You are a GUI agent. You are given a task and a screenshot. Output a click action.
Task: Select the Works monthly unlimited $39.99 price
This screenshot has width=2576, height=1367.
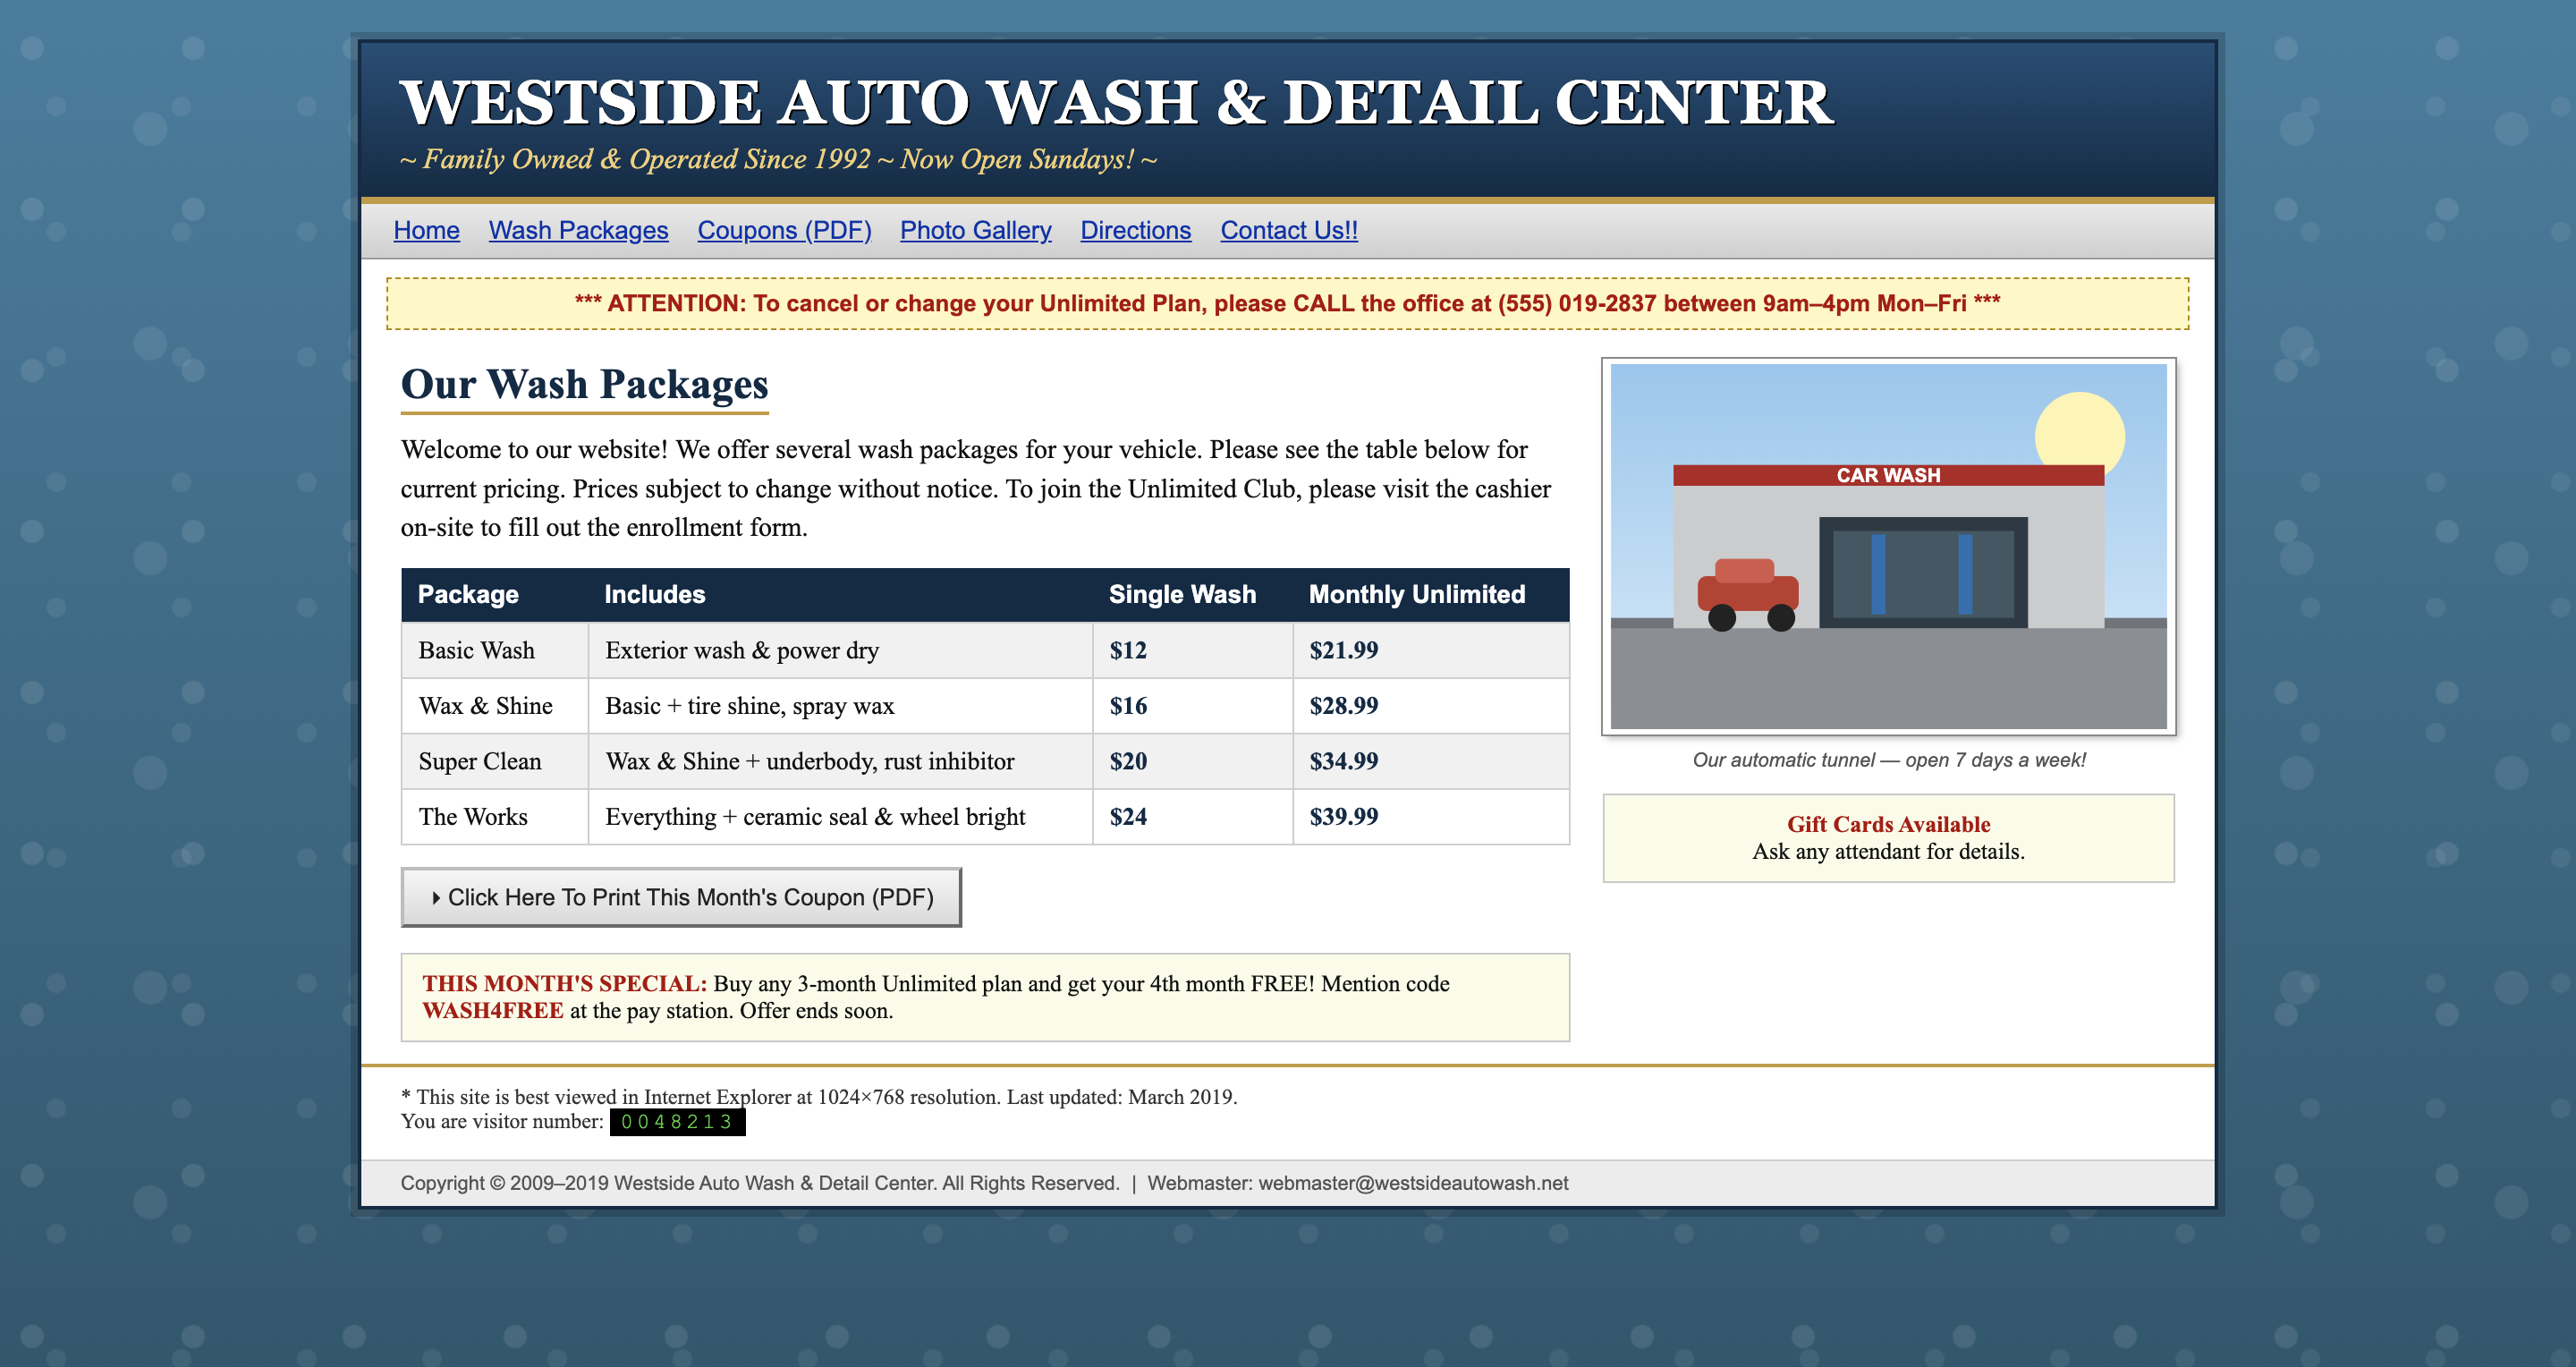pyautogui.click(x=1343, y=816)
